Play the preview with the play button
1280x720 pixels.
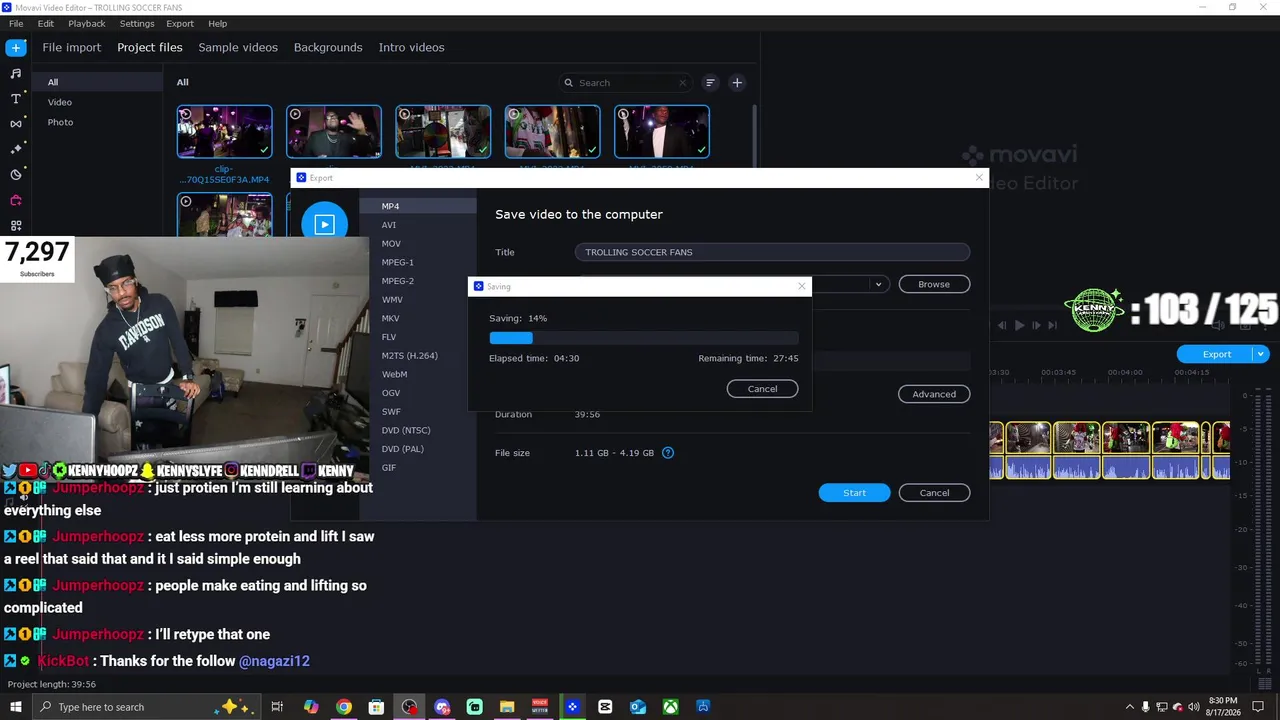1019,325
